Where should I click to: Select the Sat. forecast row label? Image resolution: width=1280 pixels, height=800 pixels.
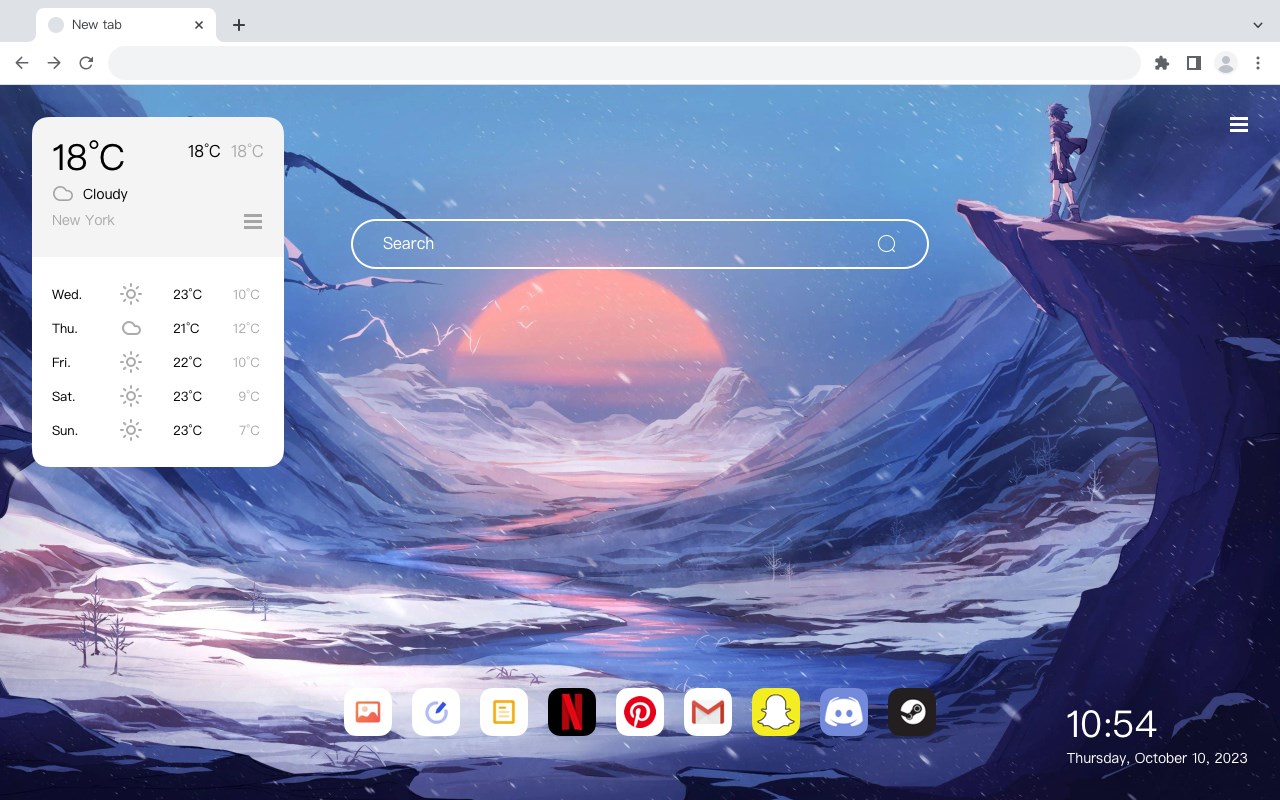64,396
